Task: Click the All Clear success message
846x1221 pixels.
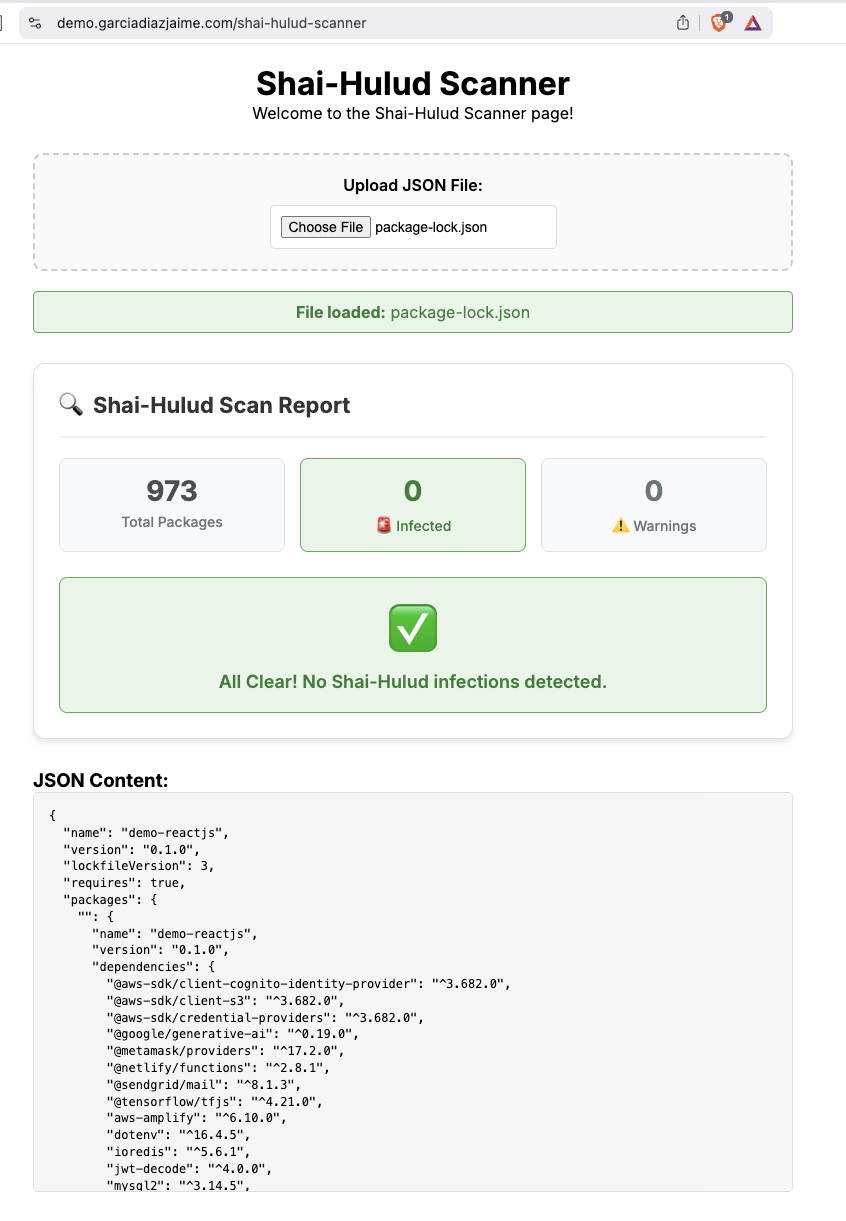Action: click(412, 681)
